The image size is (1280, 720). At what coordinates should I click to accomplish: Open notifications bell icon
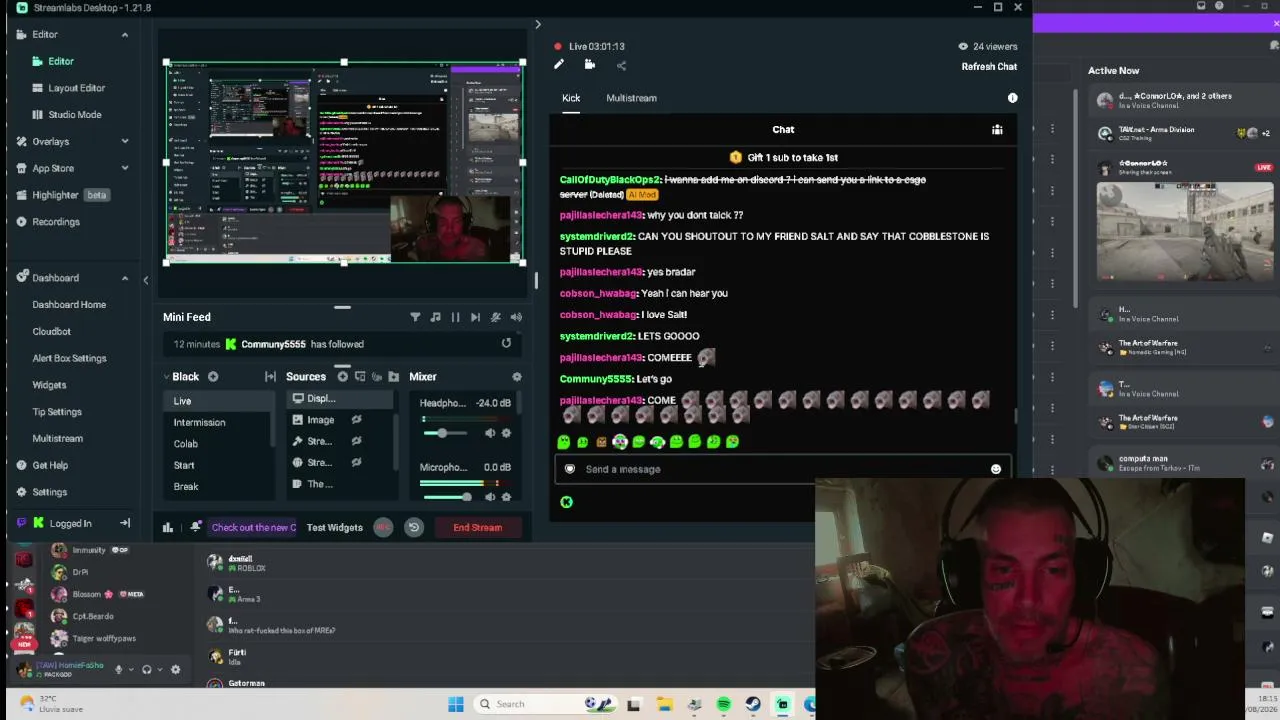196,527
